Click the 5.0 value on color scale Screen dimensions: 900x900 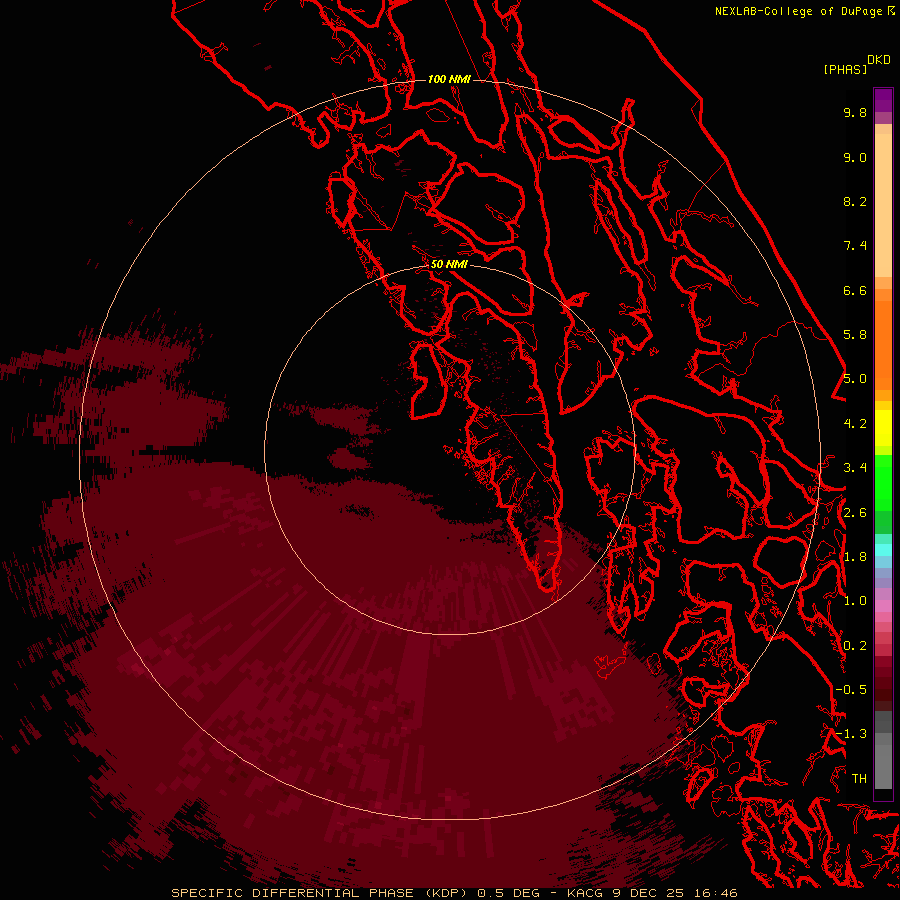pos(855,379)
